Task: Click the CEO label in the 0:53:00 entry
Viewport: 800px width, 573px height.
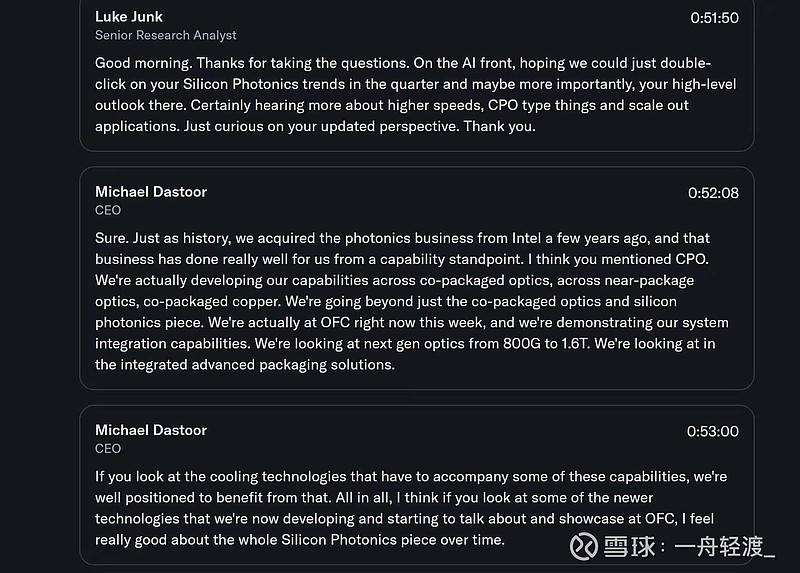Action: point(108,449)
